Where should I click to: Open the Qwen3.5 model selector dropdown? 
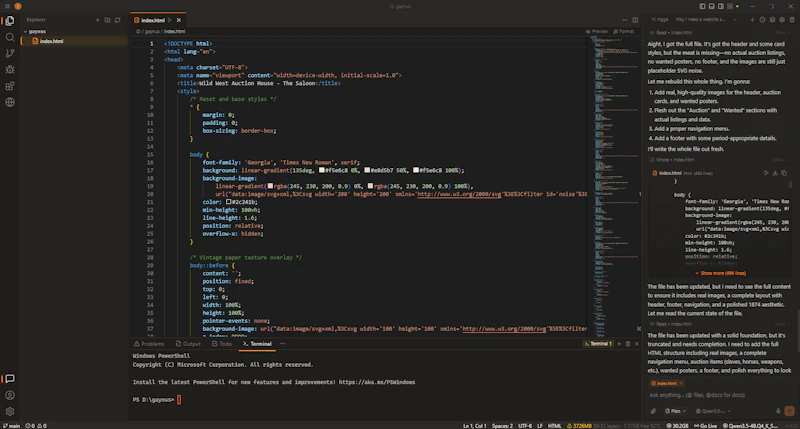[713, 411]
